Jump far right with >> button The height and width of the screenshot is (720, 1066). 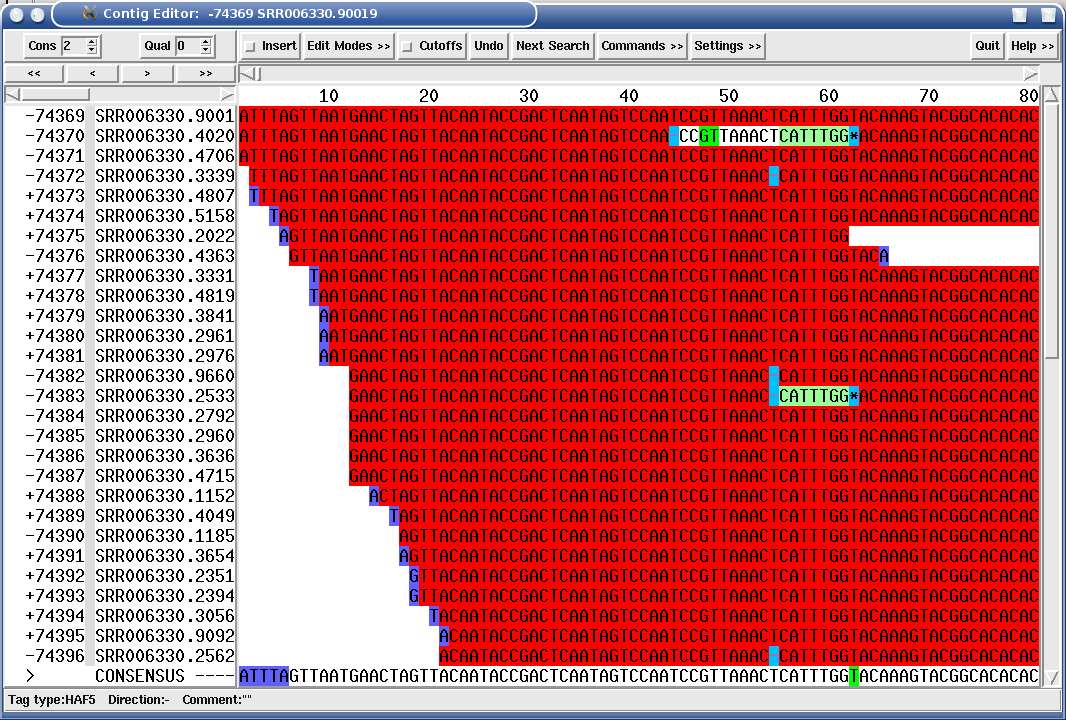(205, 73)
